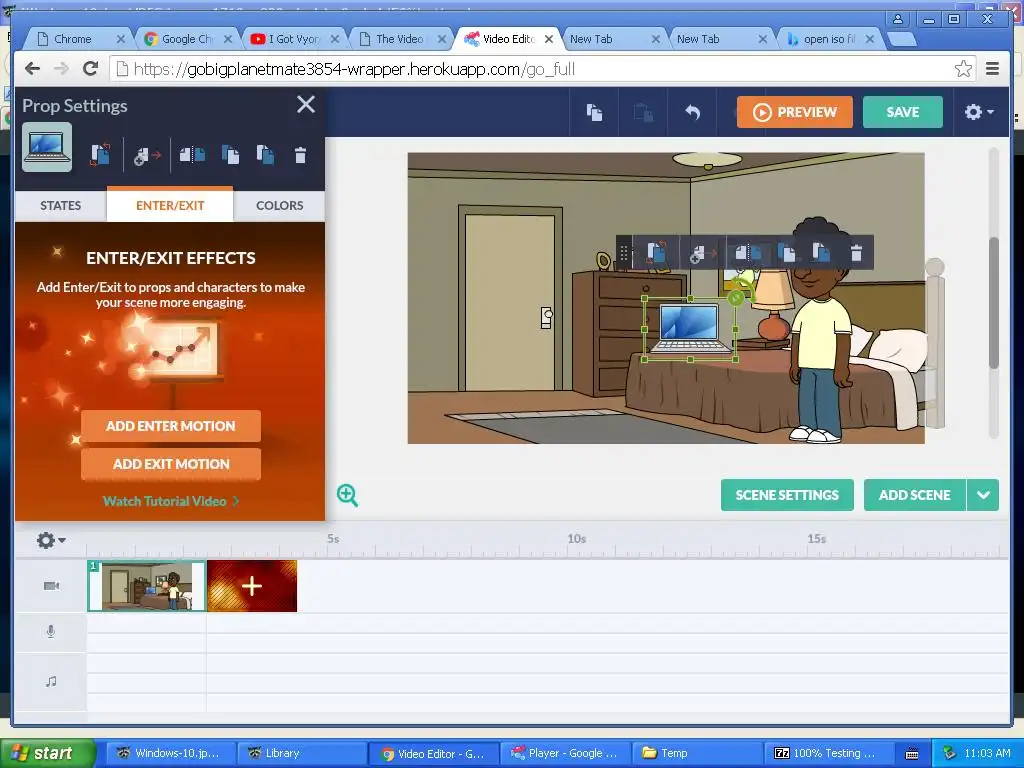Click drag handle grip of floating toolbar
This screenshot has width=1024, height=768.
624,253
